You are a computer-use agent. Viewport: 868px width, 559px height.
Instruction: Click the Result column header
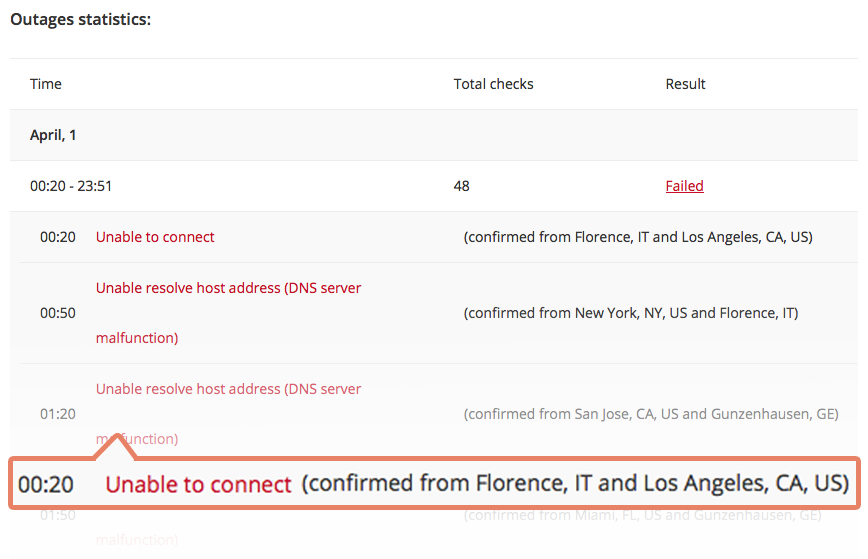coord(685,84)
